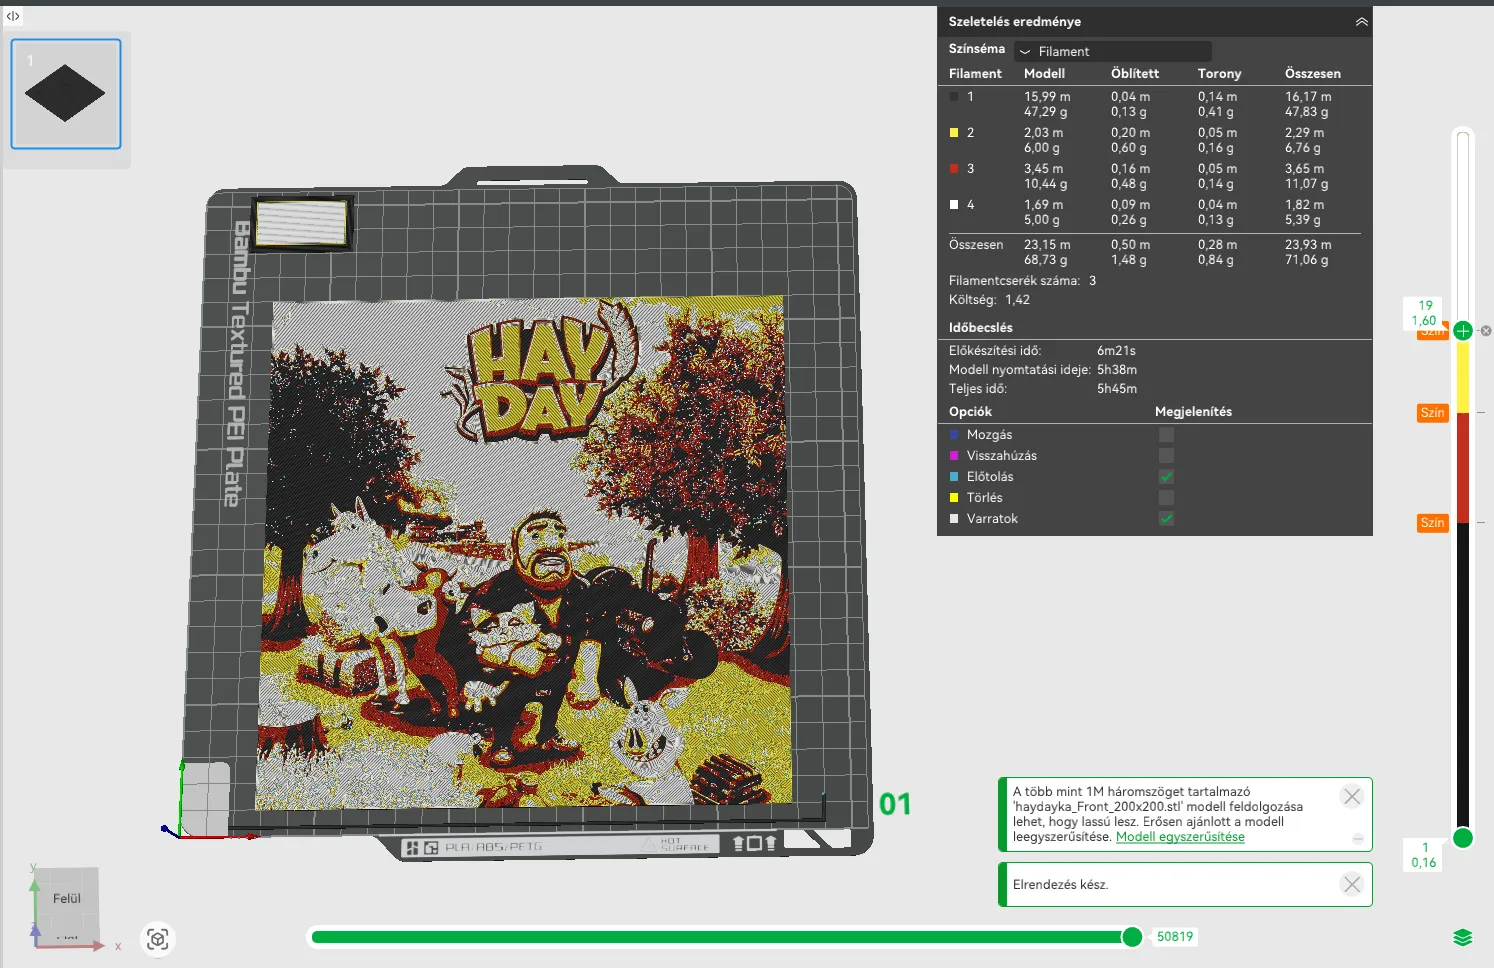Click the Megjelenítés column heading
This screenshot has width=1494, height=968.
pos(1193,412)
